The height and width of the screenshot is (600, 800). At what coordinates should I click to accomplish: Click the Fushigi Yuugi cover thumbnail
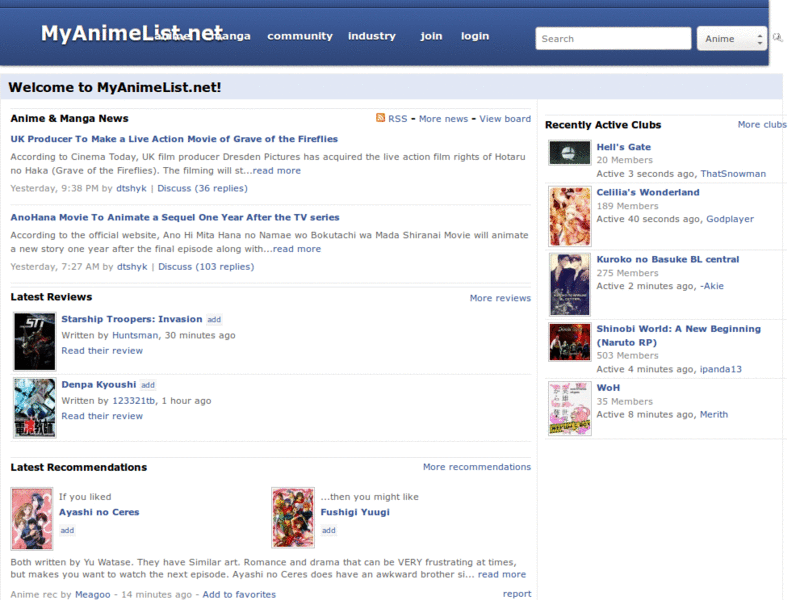pos(293,517)
